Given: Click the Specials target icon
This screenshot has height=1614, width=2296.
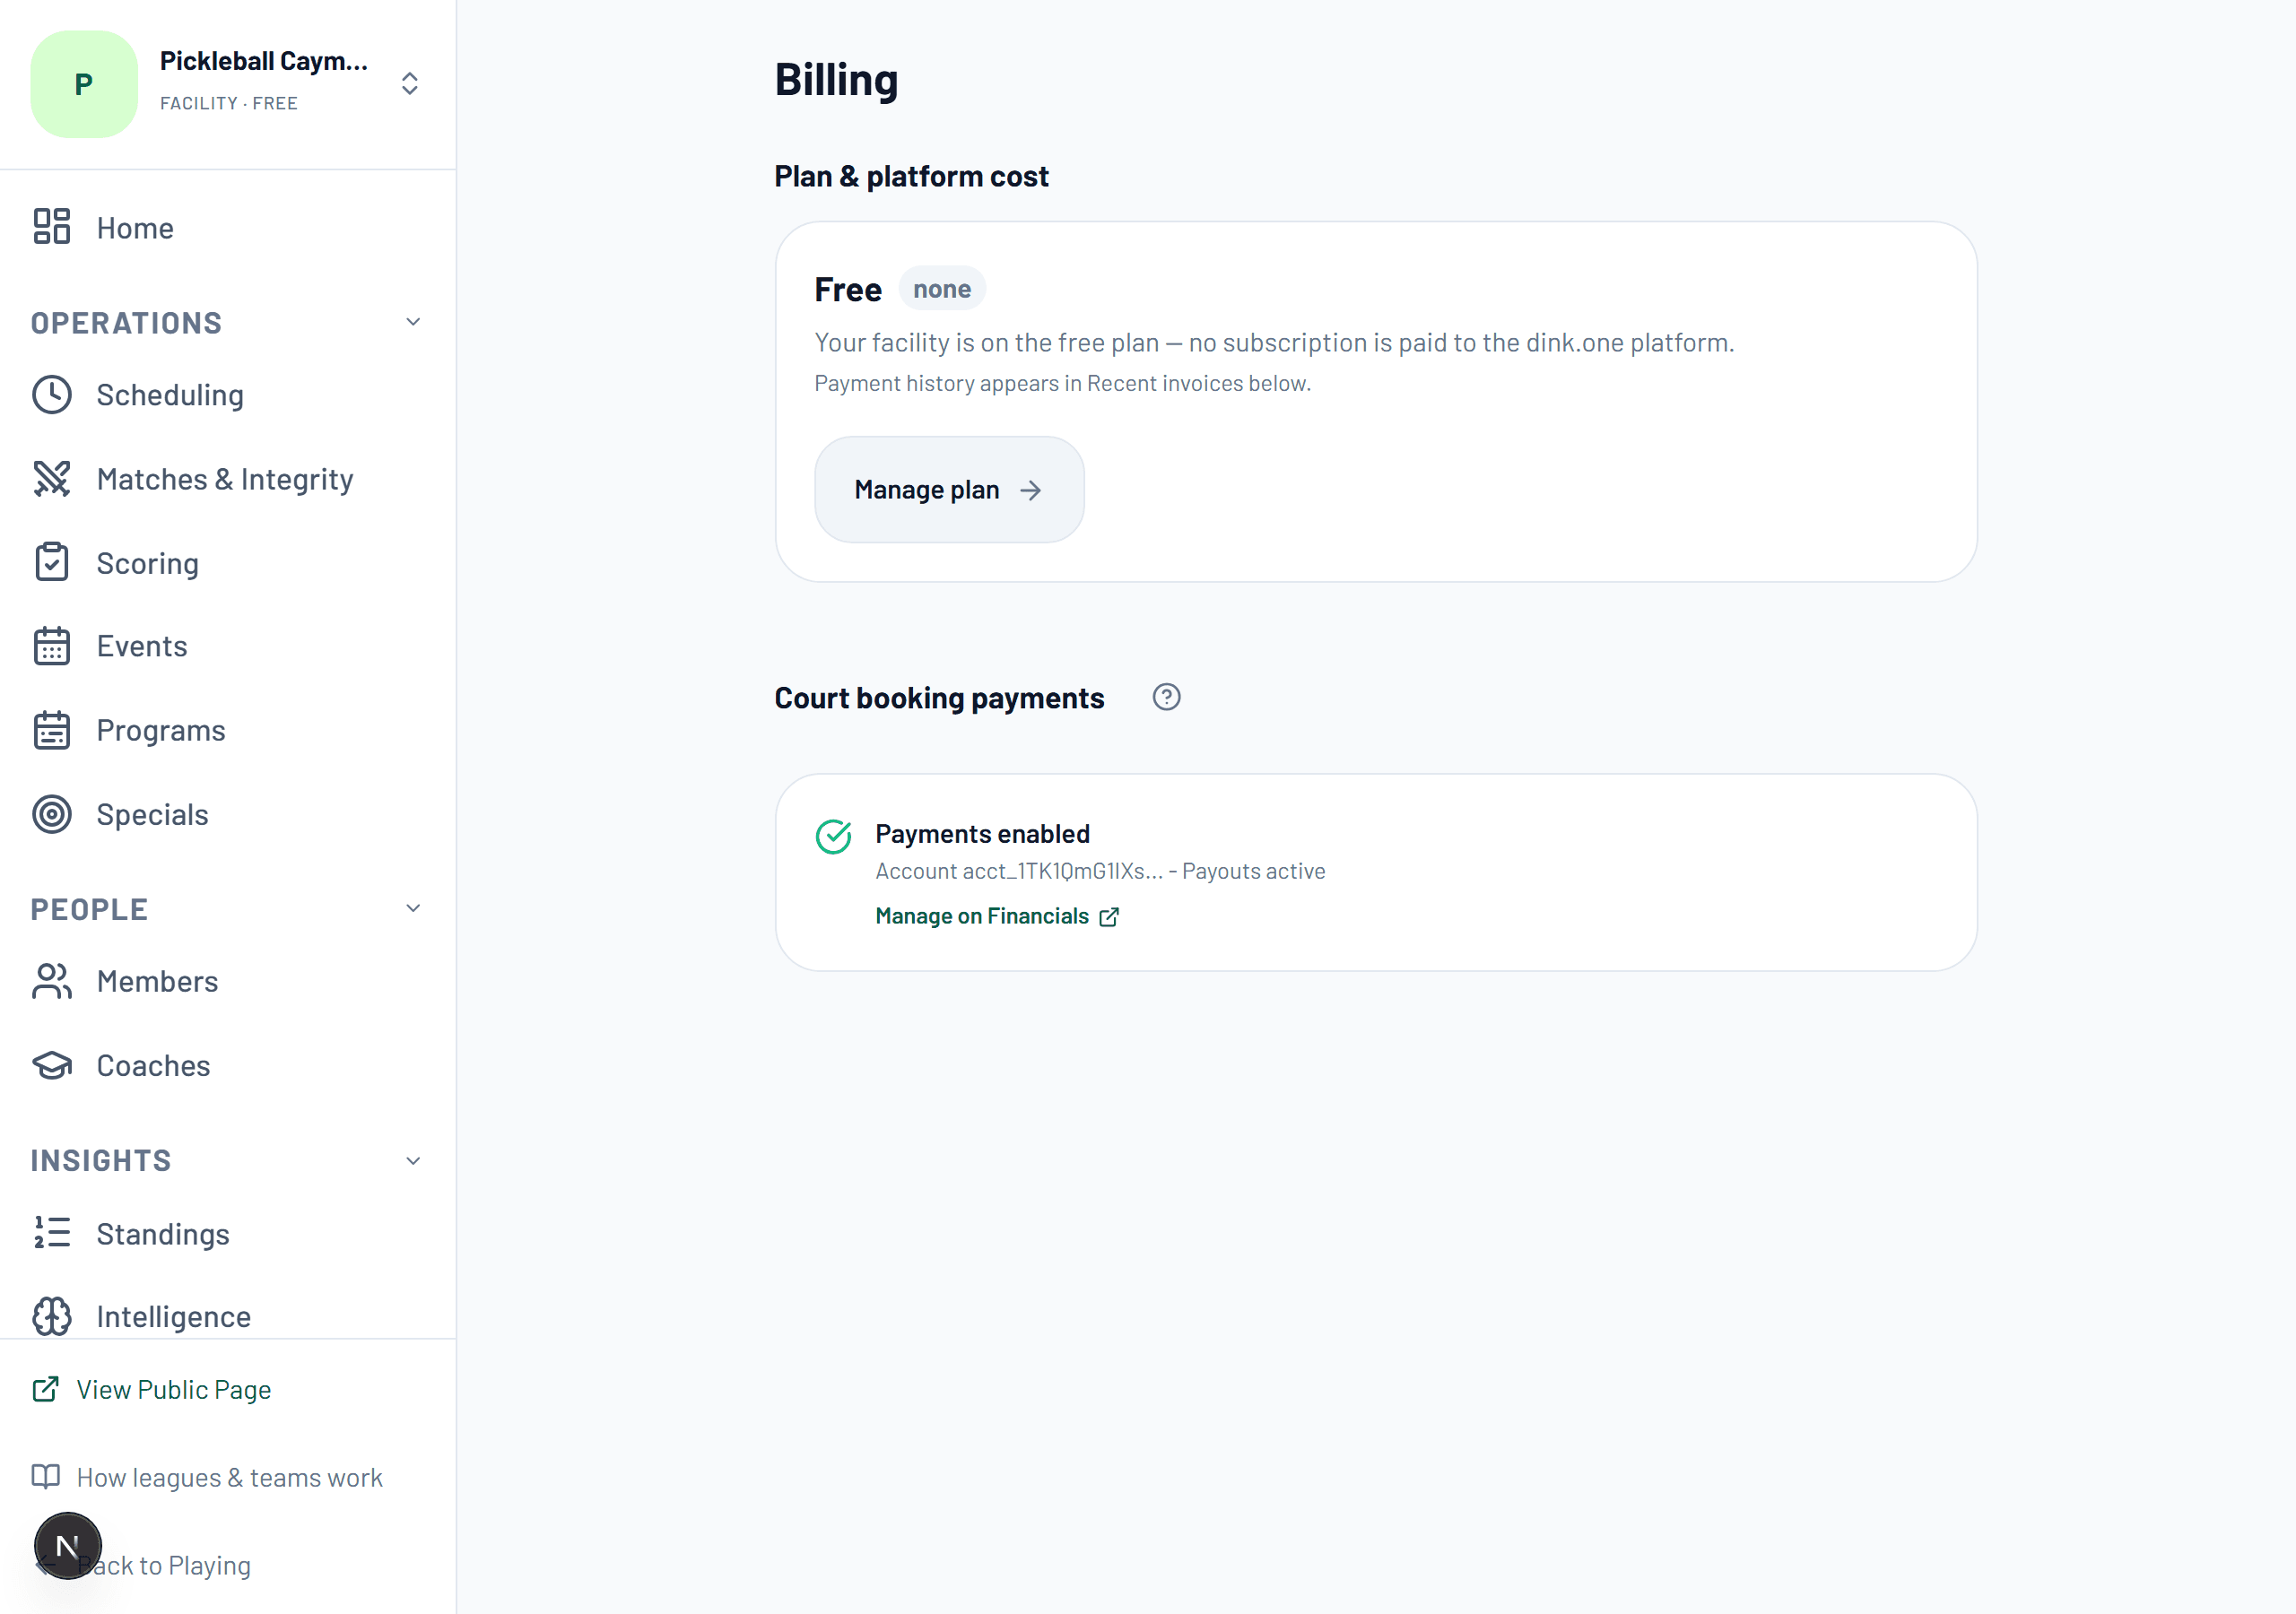Looking at the screenshot, I should 51,814.
